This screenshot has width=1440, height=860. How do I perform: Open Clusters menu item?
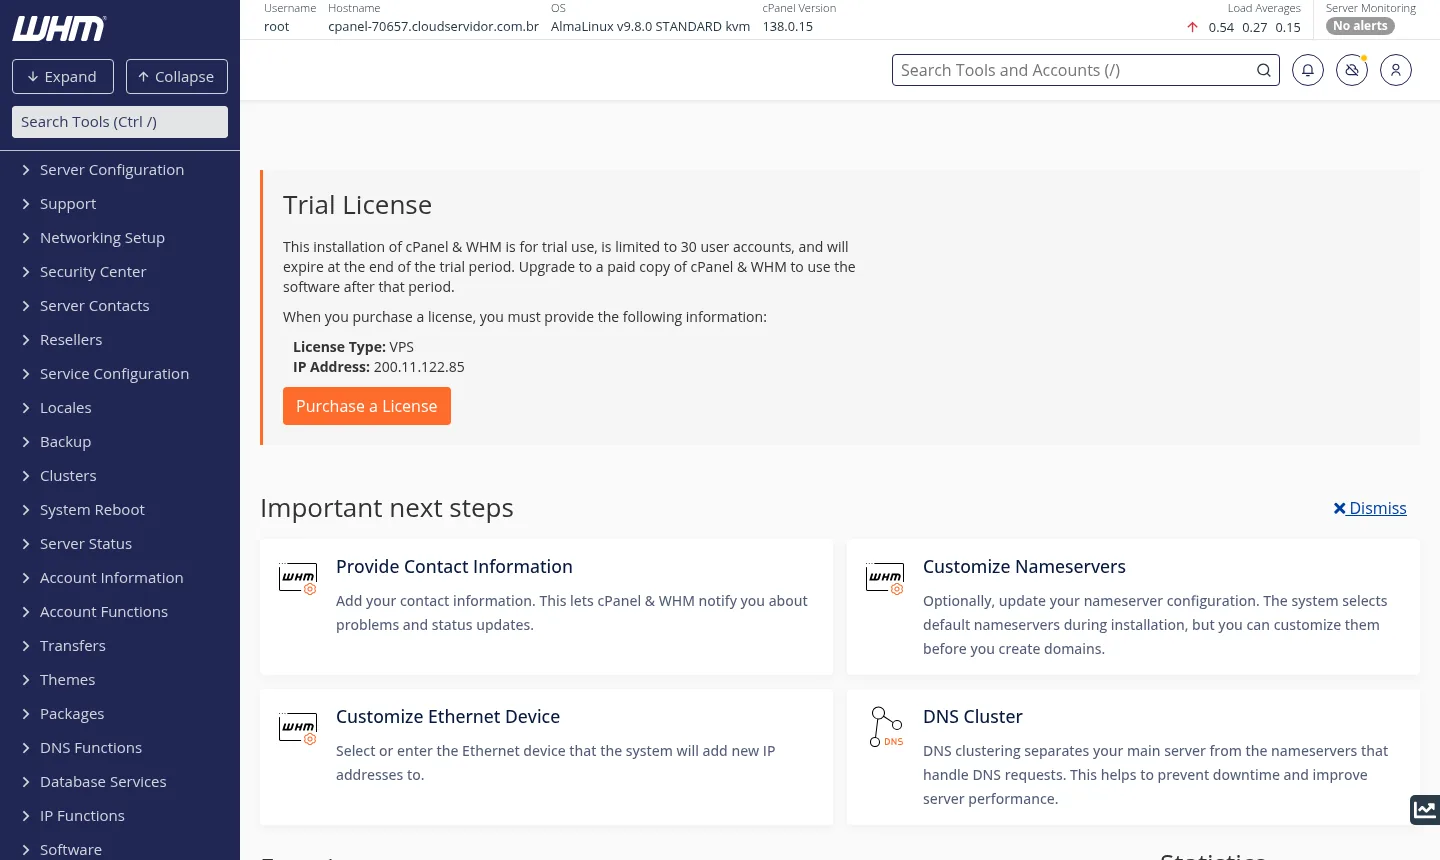click(x=120, y=476)
